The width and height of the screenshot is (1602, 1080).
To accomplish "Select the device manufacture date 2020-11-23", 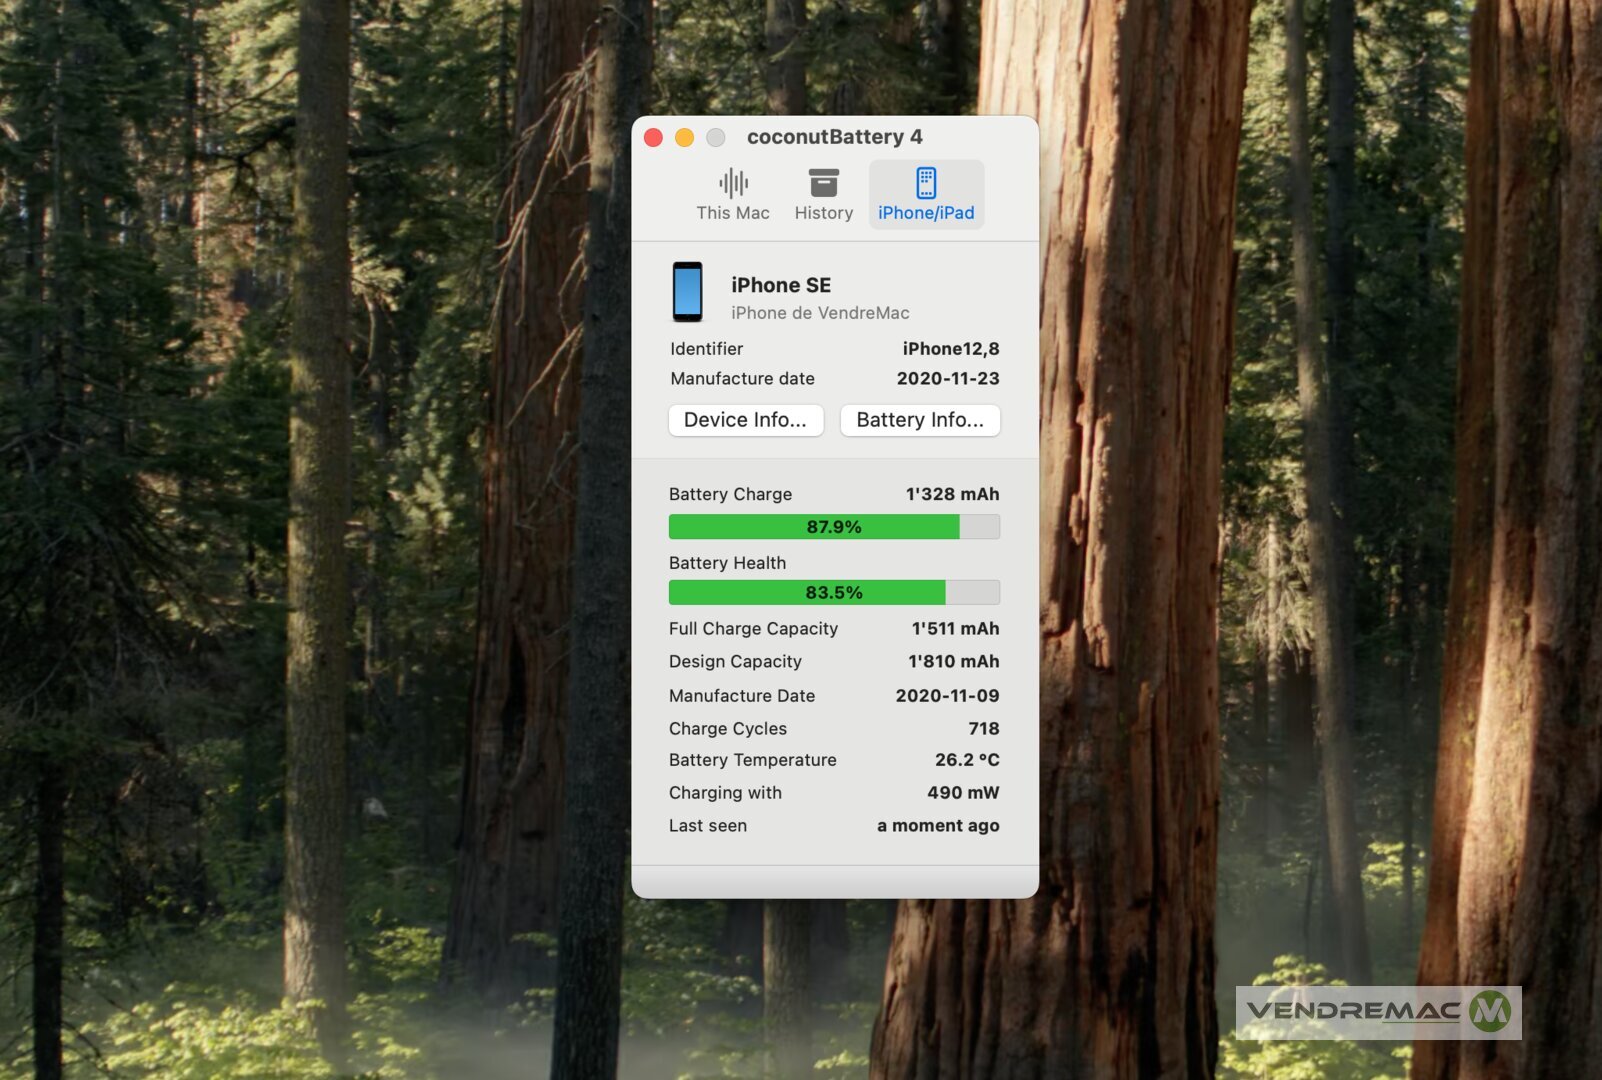I will click(x=947, y=379).
